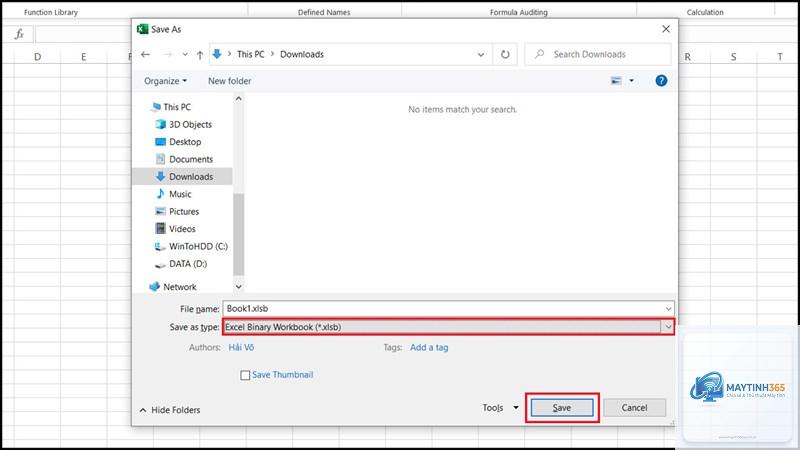
Task: Open Pictures folder in sidebar
Action: pos(184,211)
